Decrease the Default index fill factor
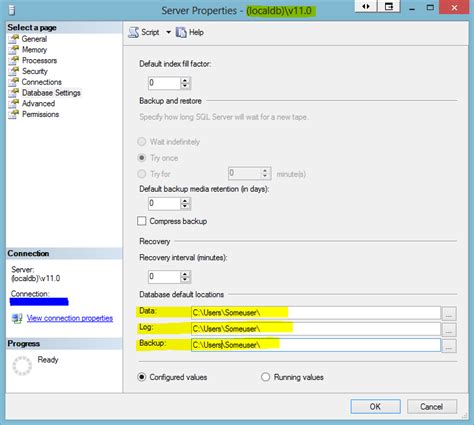This screenshot has height=425, width=474. [x=185, y=86]
